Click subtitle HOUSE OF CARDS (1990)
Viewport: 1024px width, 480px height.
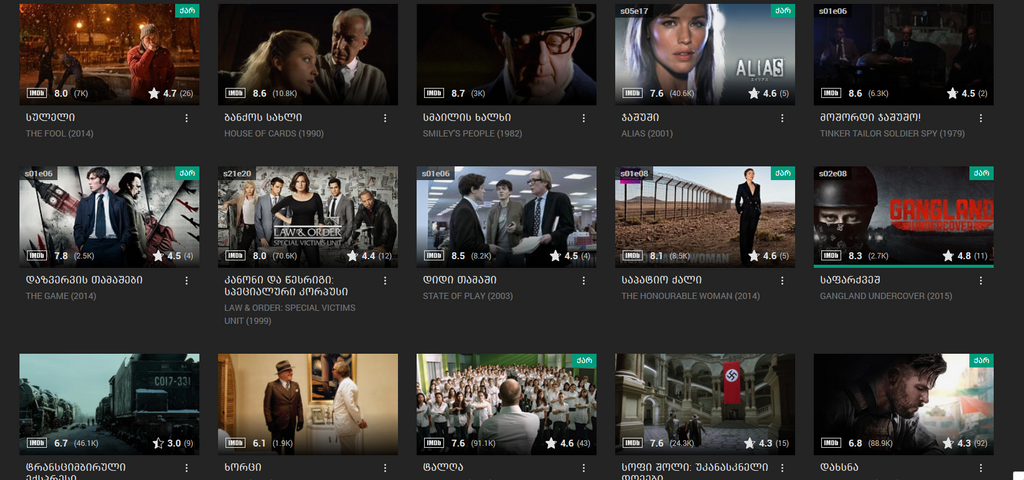tap(274, 134)
